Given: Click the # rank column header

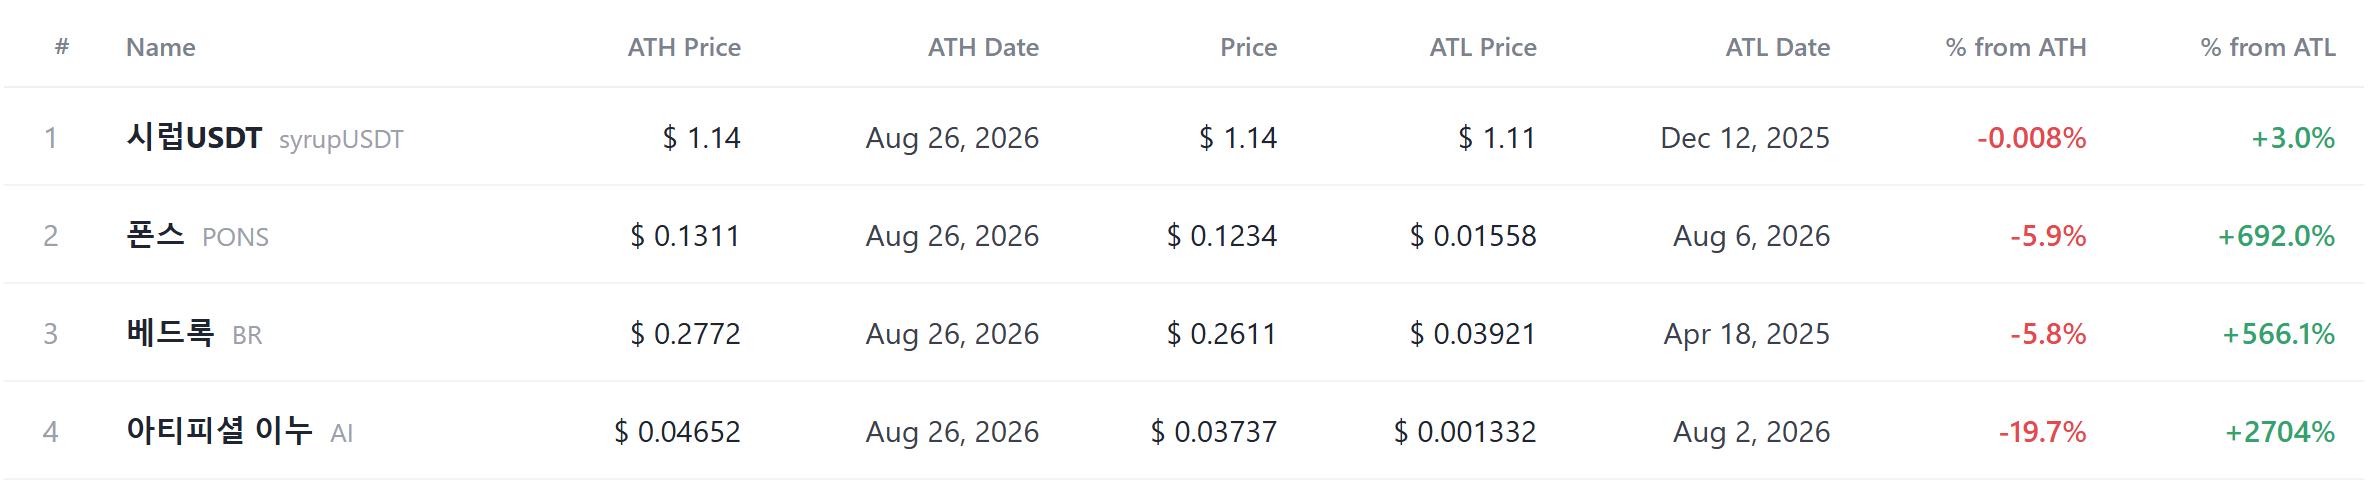Looking at the screenshot, I should tap(62, 47).
